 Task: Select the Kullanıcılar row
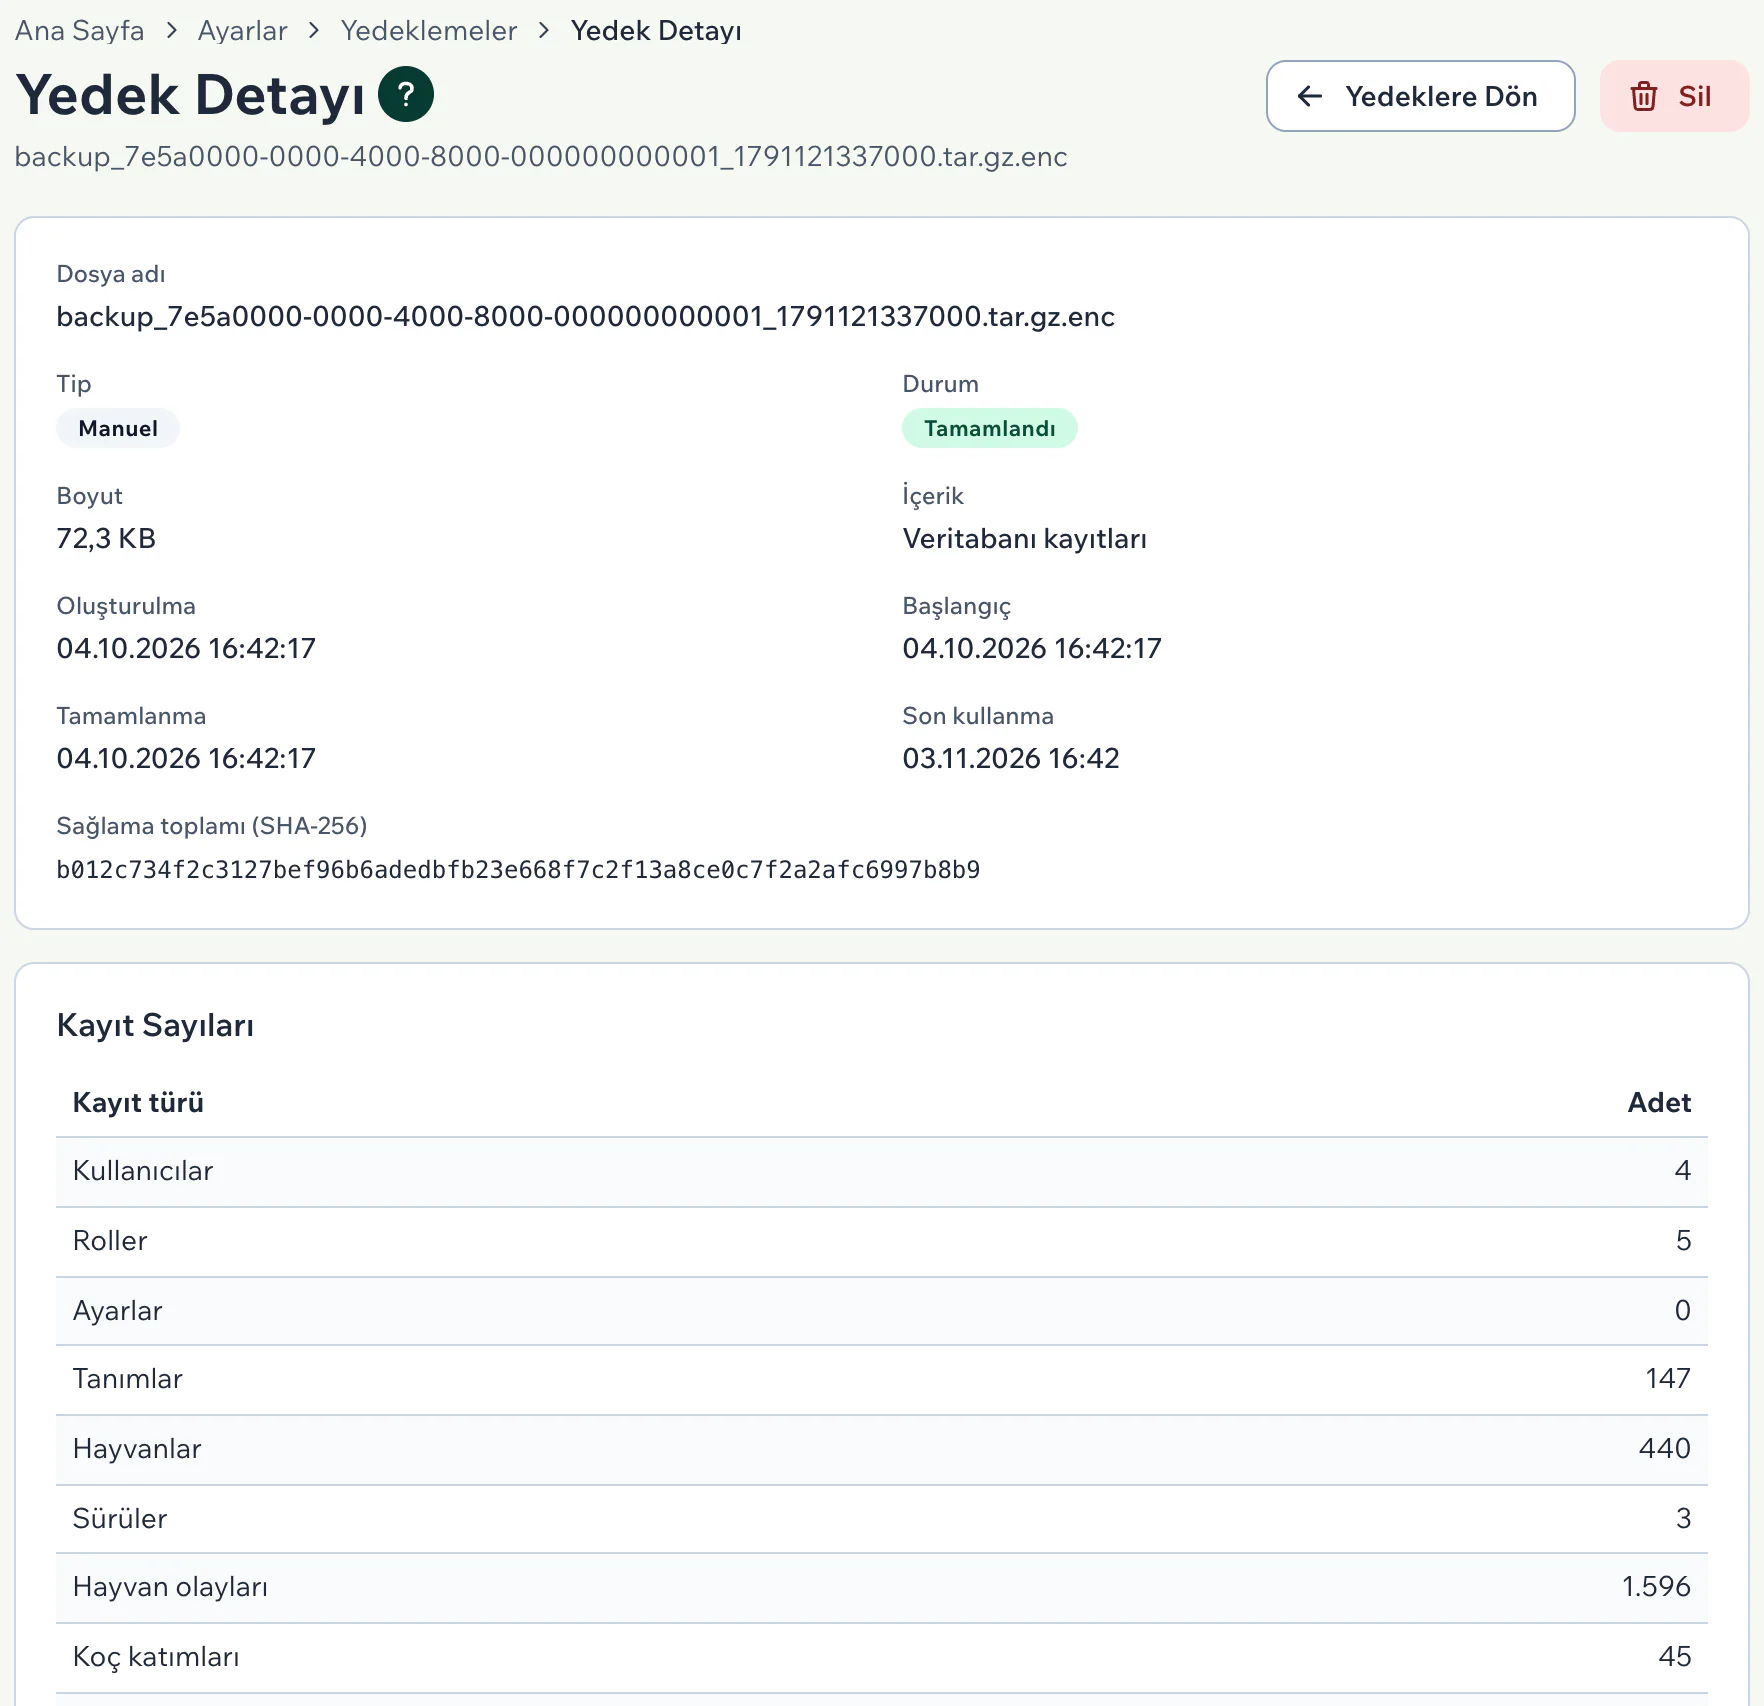click(882, 1171)
